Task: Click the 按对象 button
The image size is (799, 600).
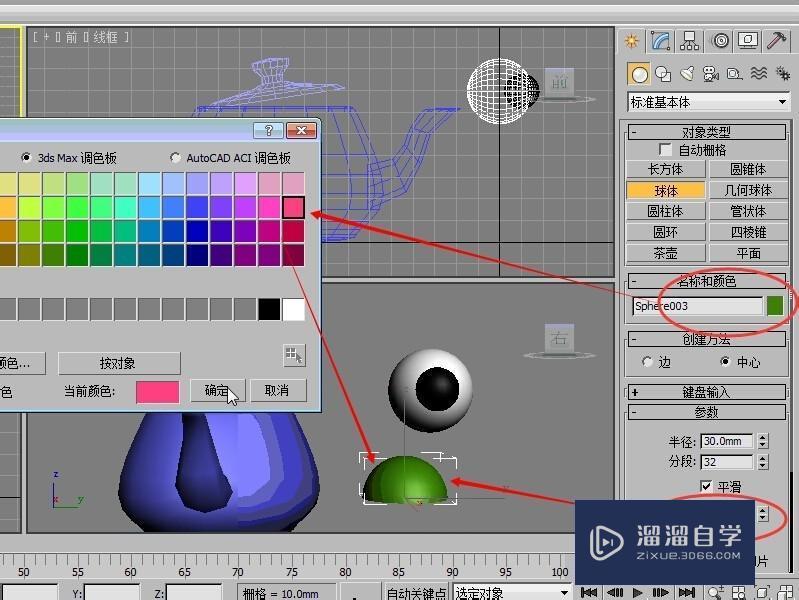Action: click(119, 363)
